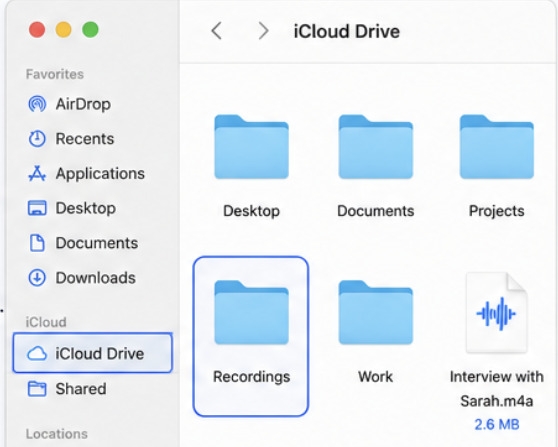
Task: Click the Favorites section header
Action: click(55, 74)
